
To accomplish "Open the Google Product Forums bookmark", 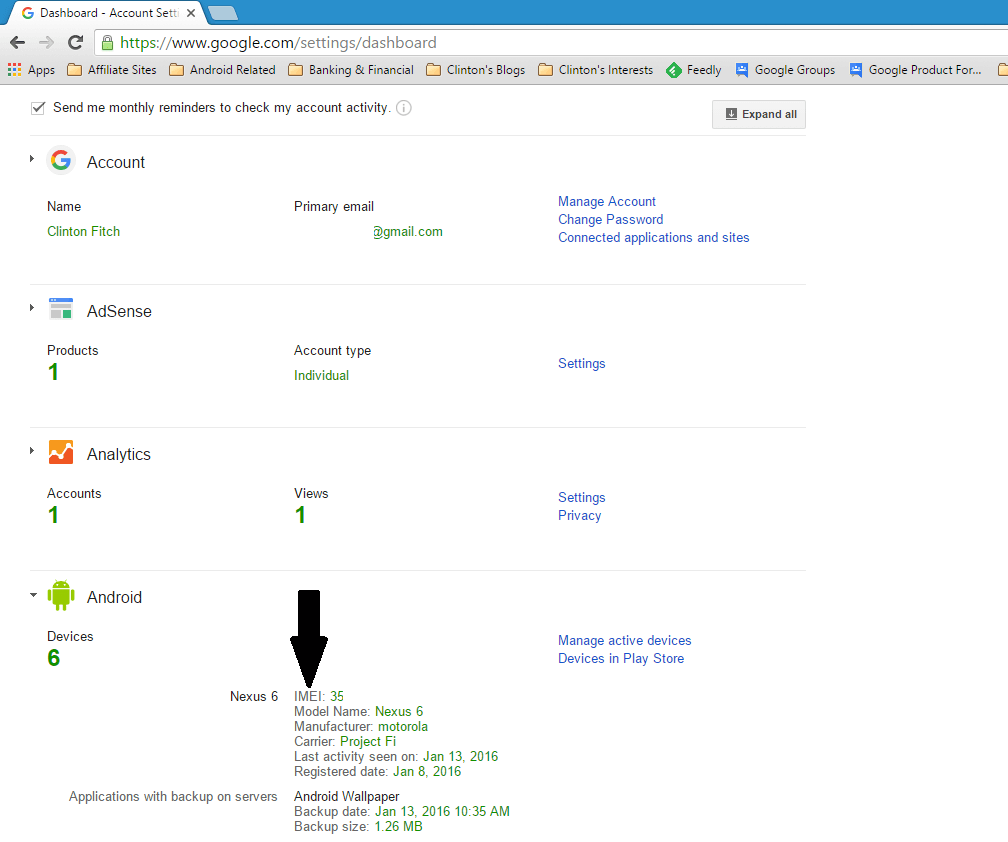I will (915, 69).
